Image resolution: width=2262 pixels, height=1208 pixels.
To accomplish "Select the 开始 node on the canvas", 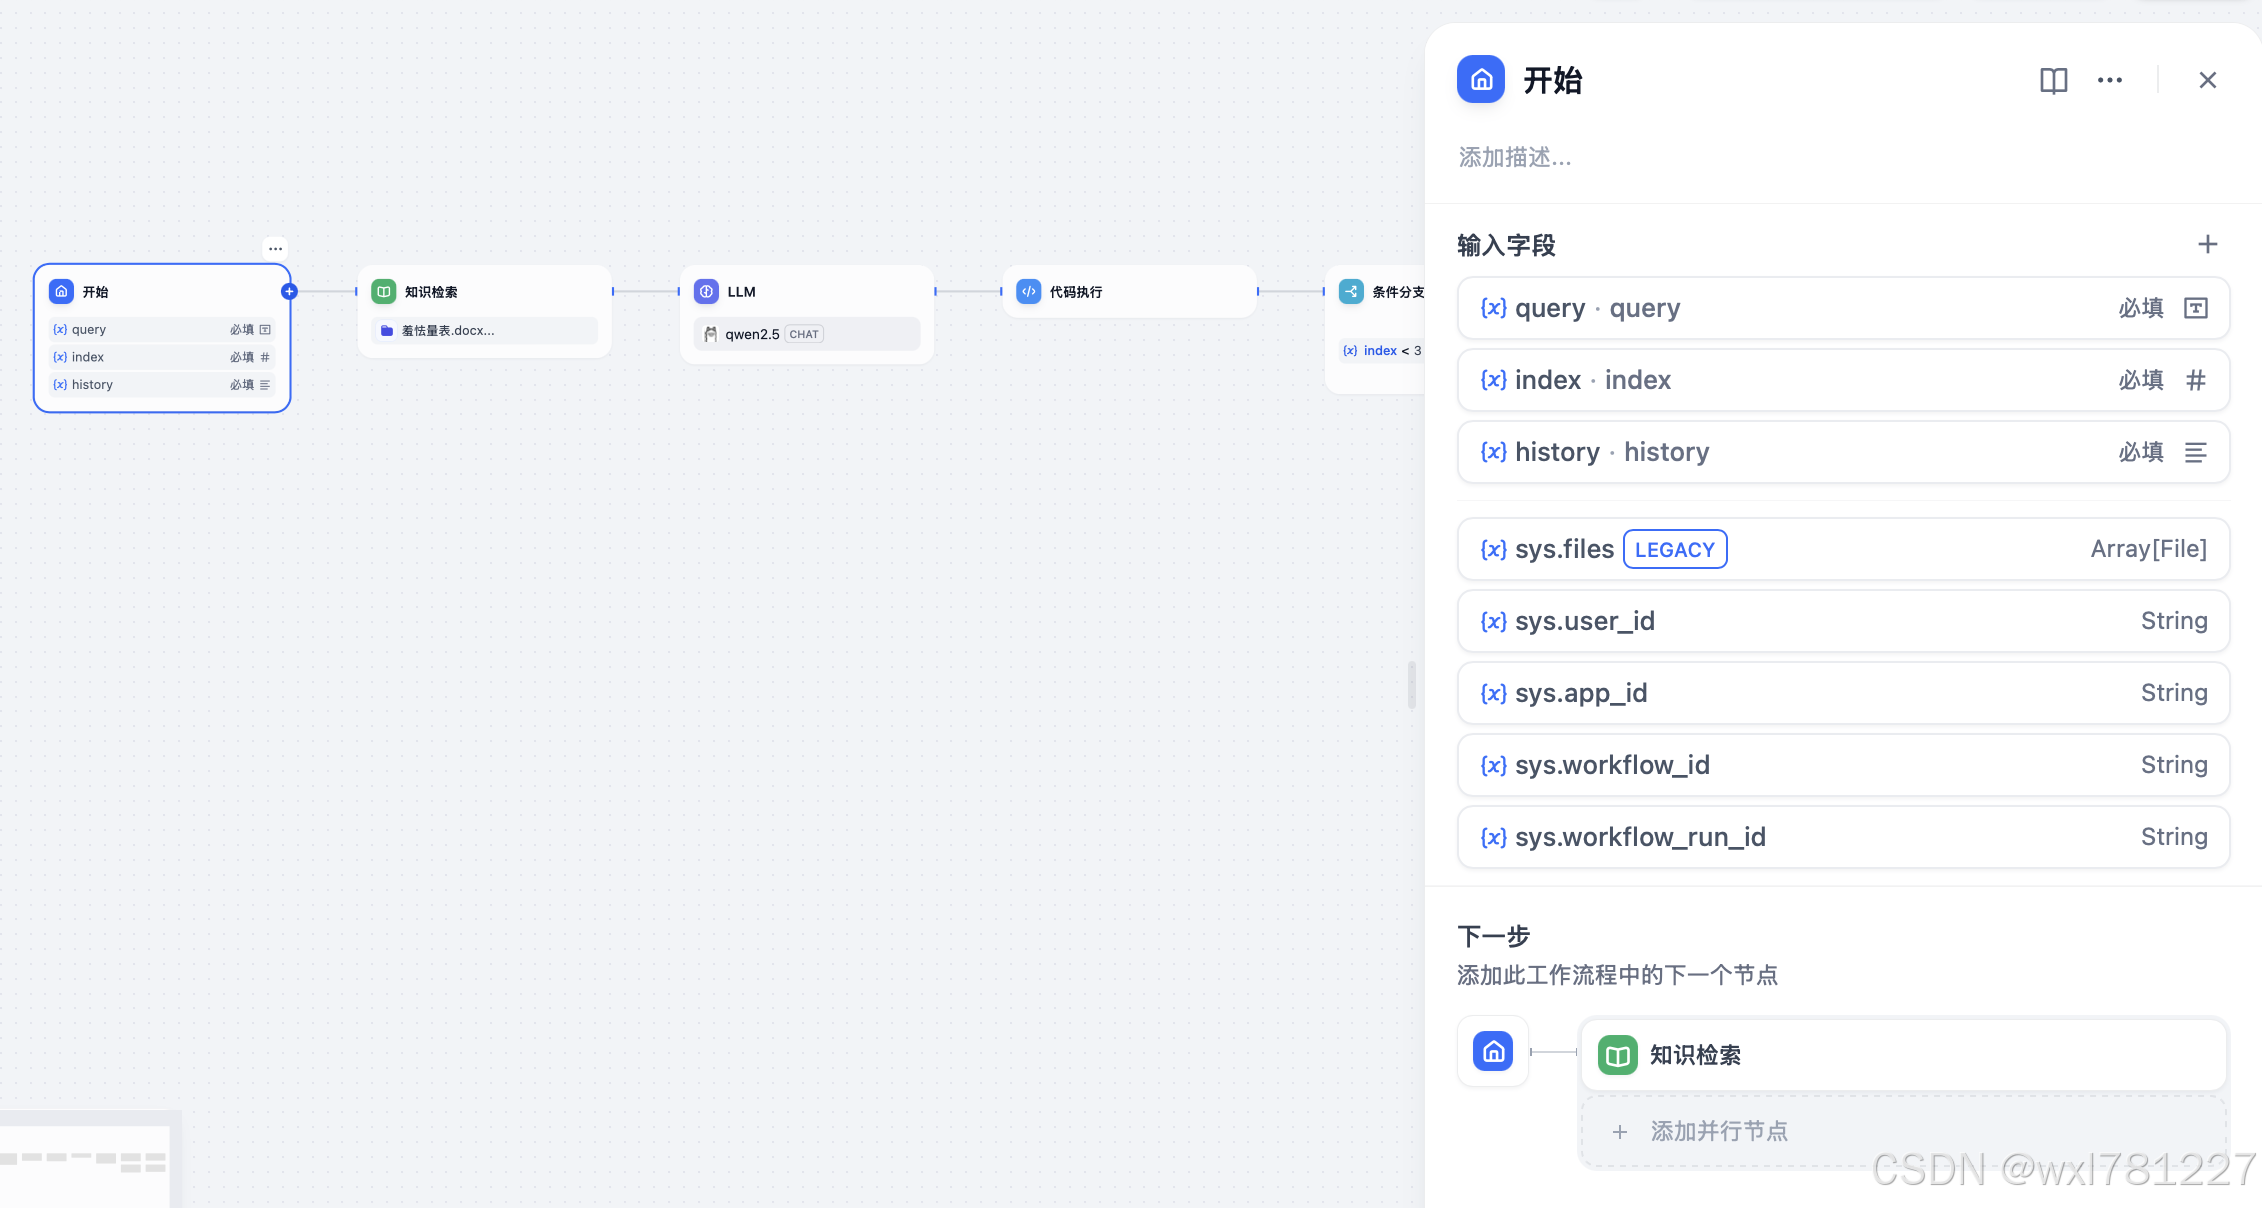I will (162, 338).
